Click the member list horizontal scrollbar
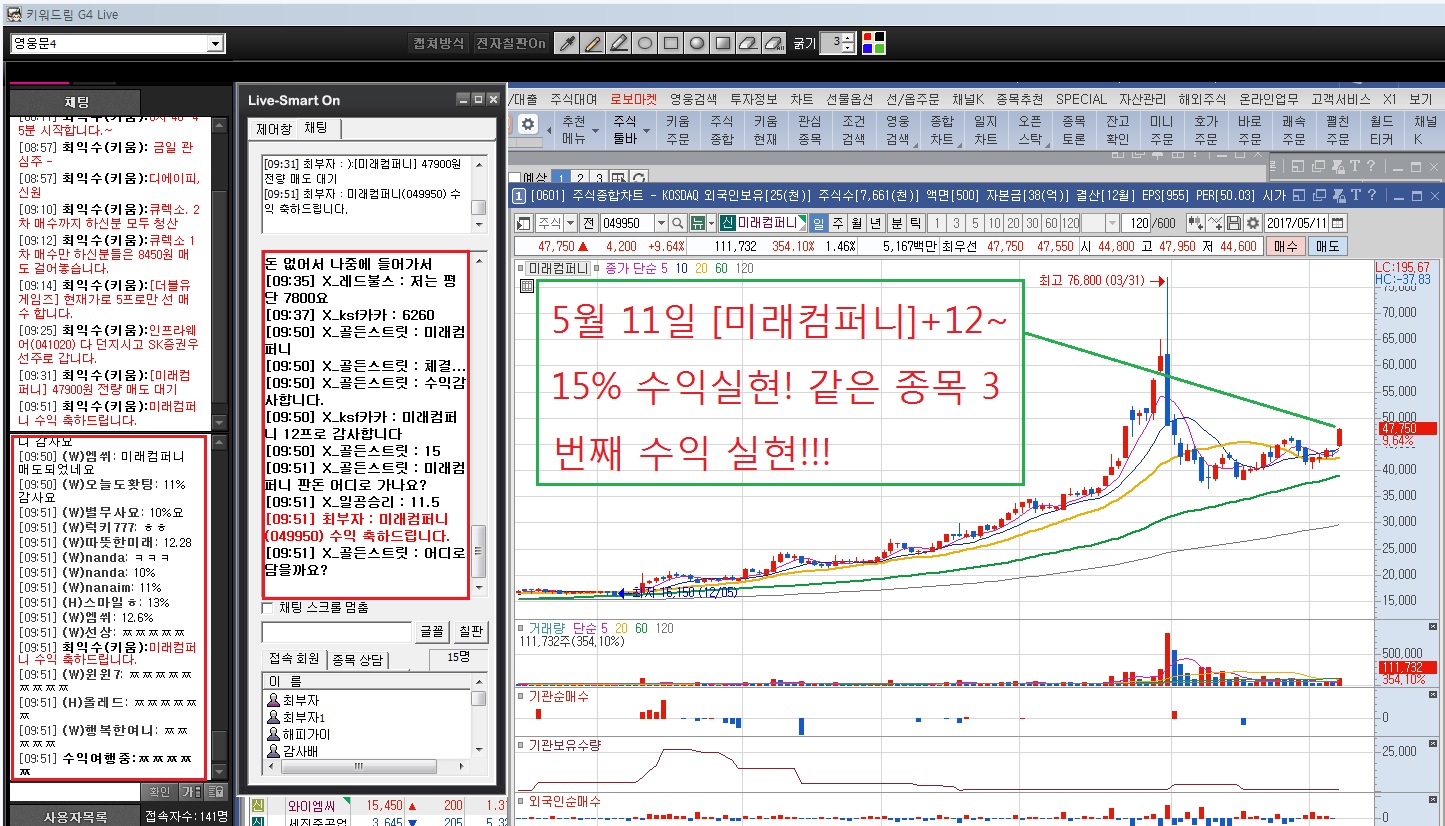This screenshot has height=826, width=1445. [366, 767]
